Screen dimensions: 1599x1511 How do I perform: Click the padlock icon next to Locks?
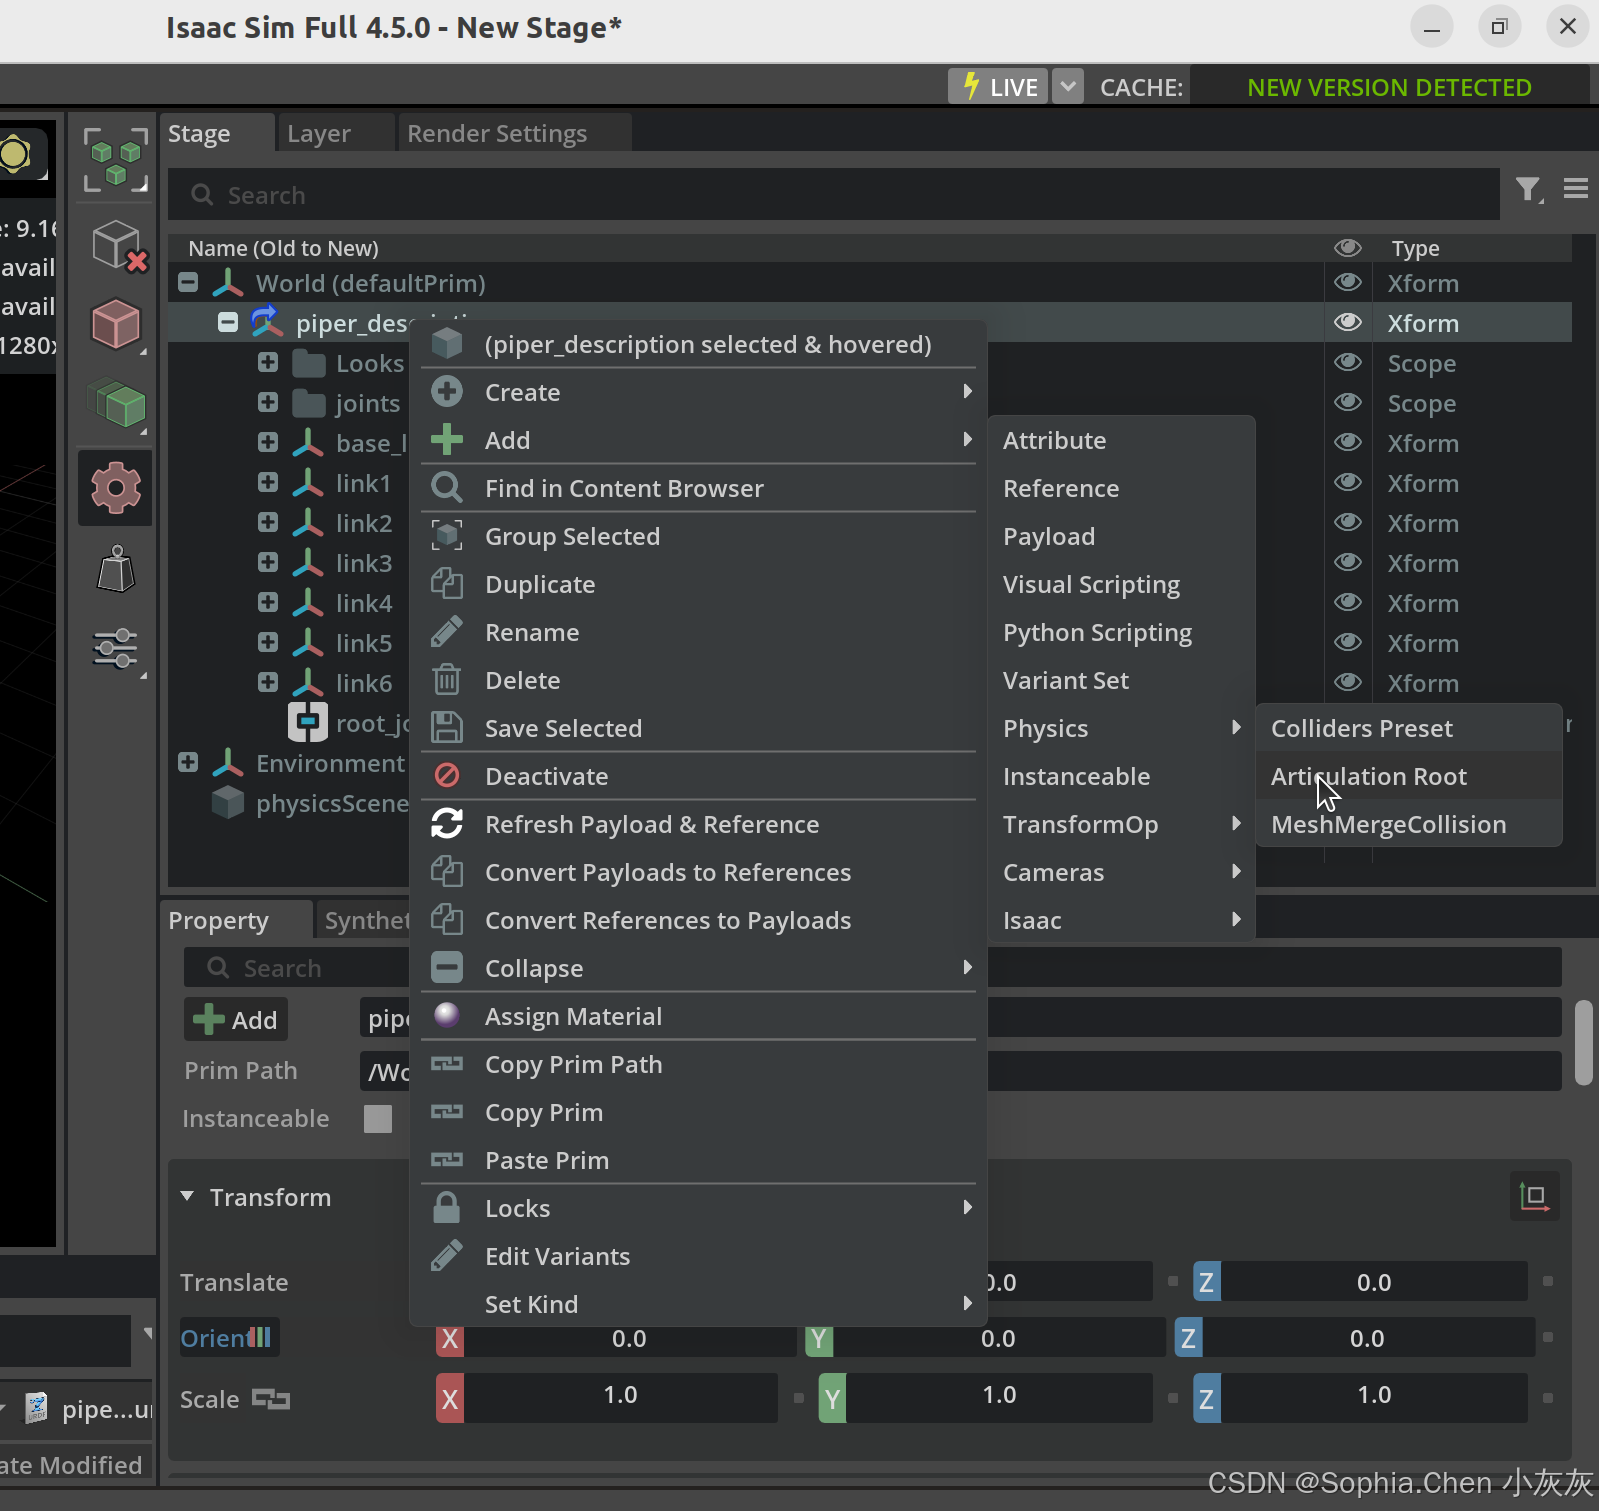[x=447, y=1208]
